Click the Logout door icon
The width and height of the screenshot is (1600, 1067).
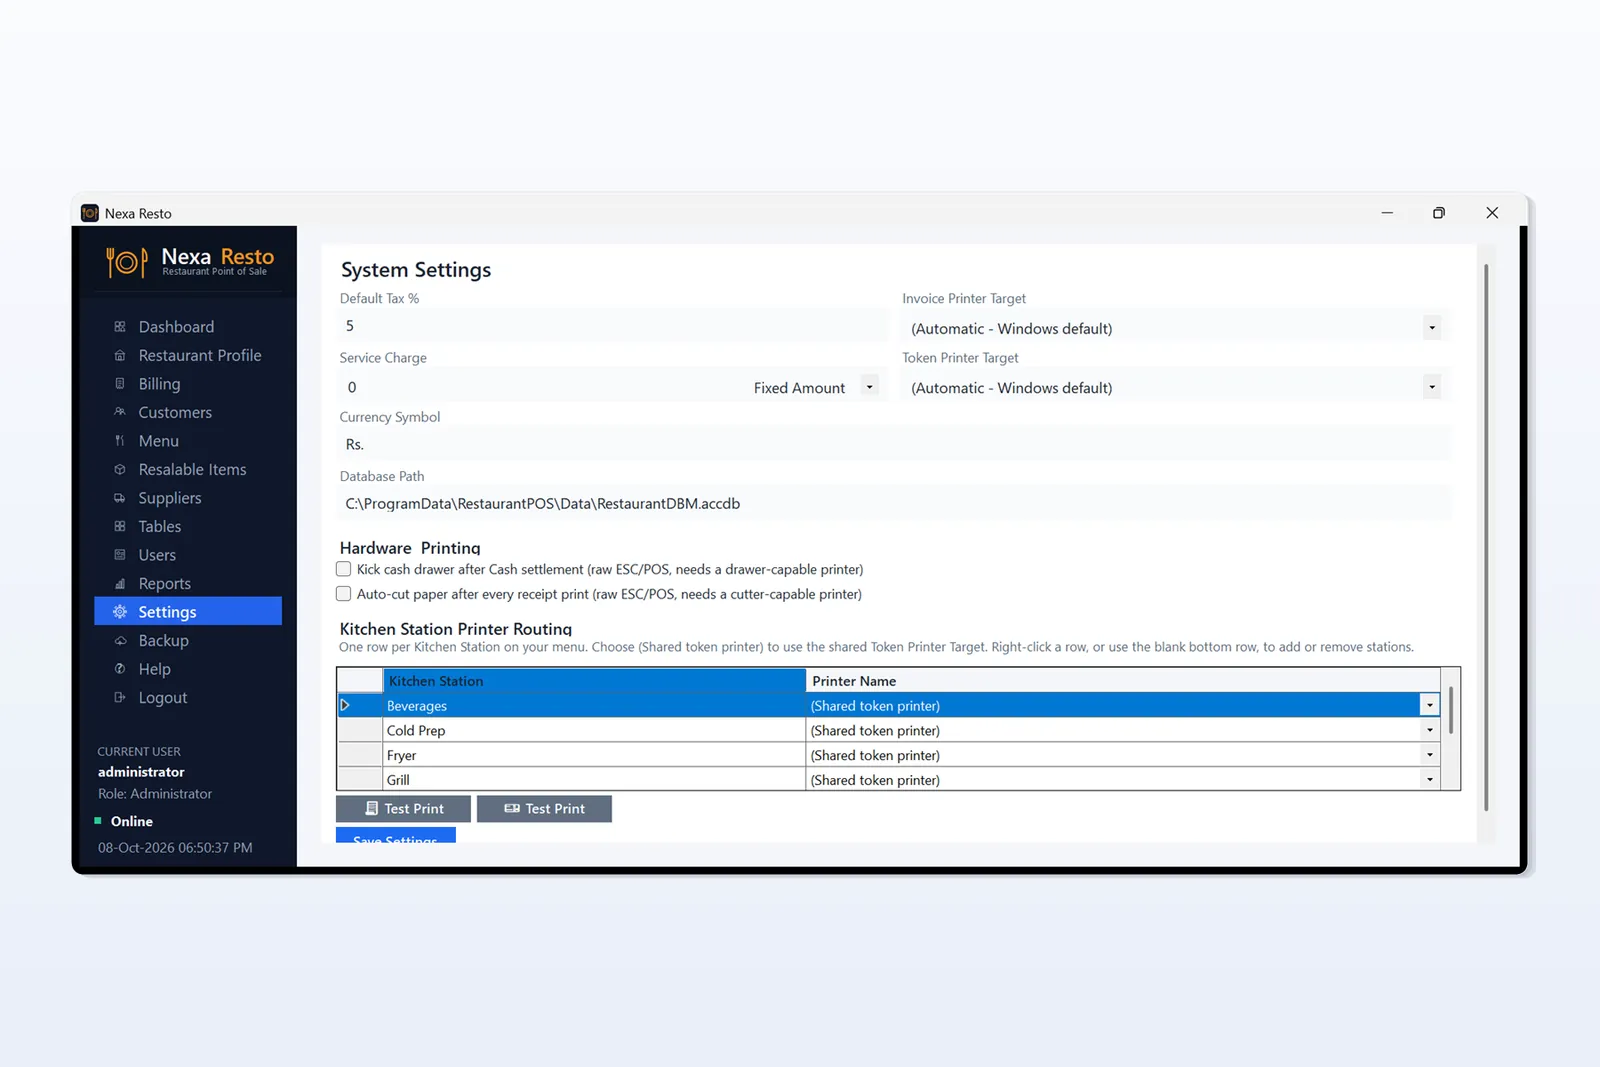click(x=120, y=698)
